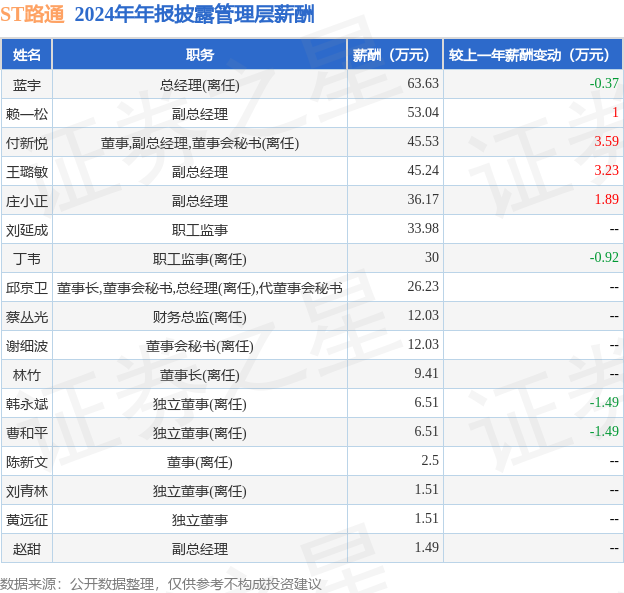The image size is (624, 593).
Task: Click the 姓名 column header
Action: click(x=27, y=55)
